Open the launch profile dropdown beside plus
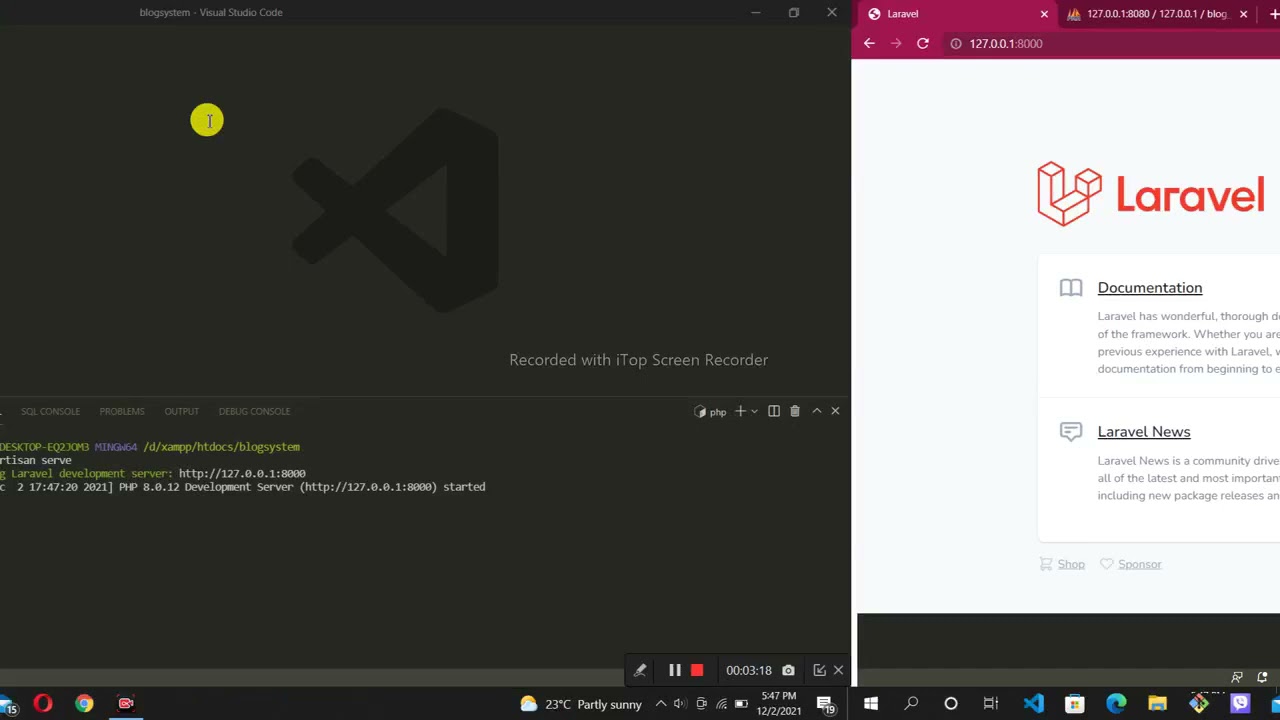1280x720 pixels. pyautogui.click(x=754, y=411)
